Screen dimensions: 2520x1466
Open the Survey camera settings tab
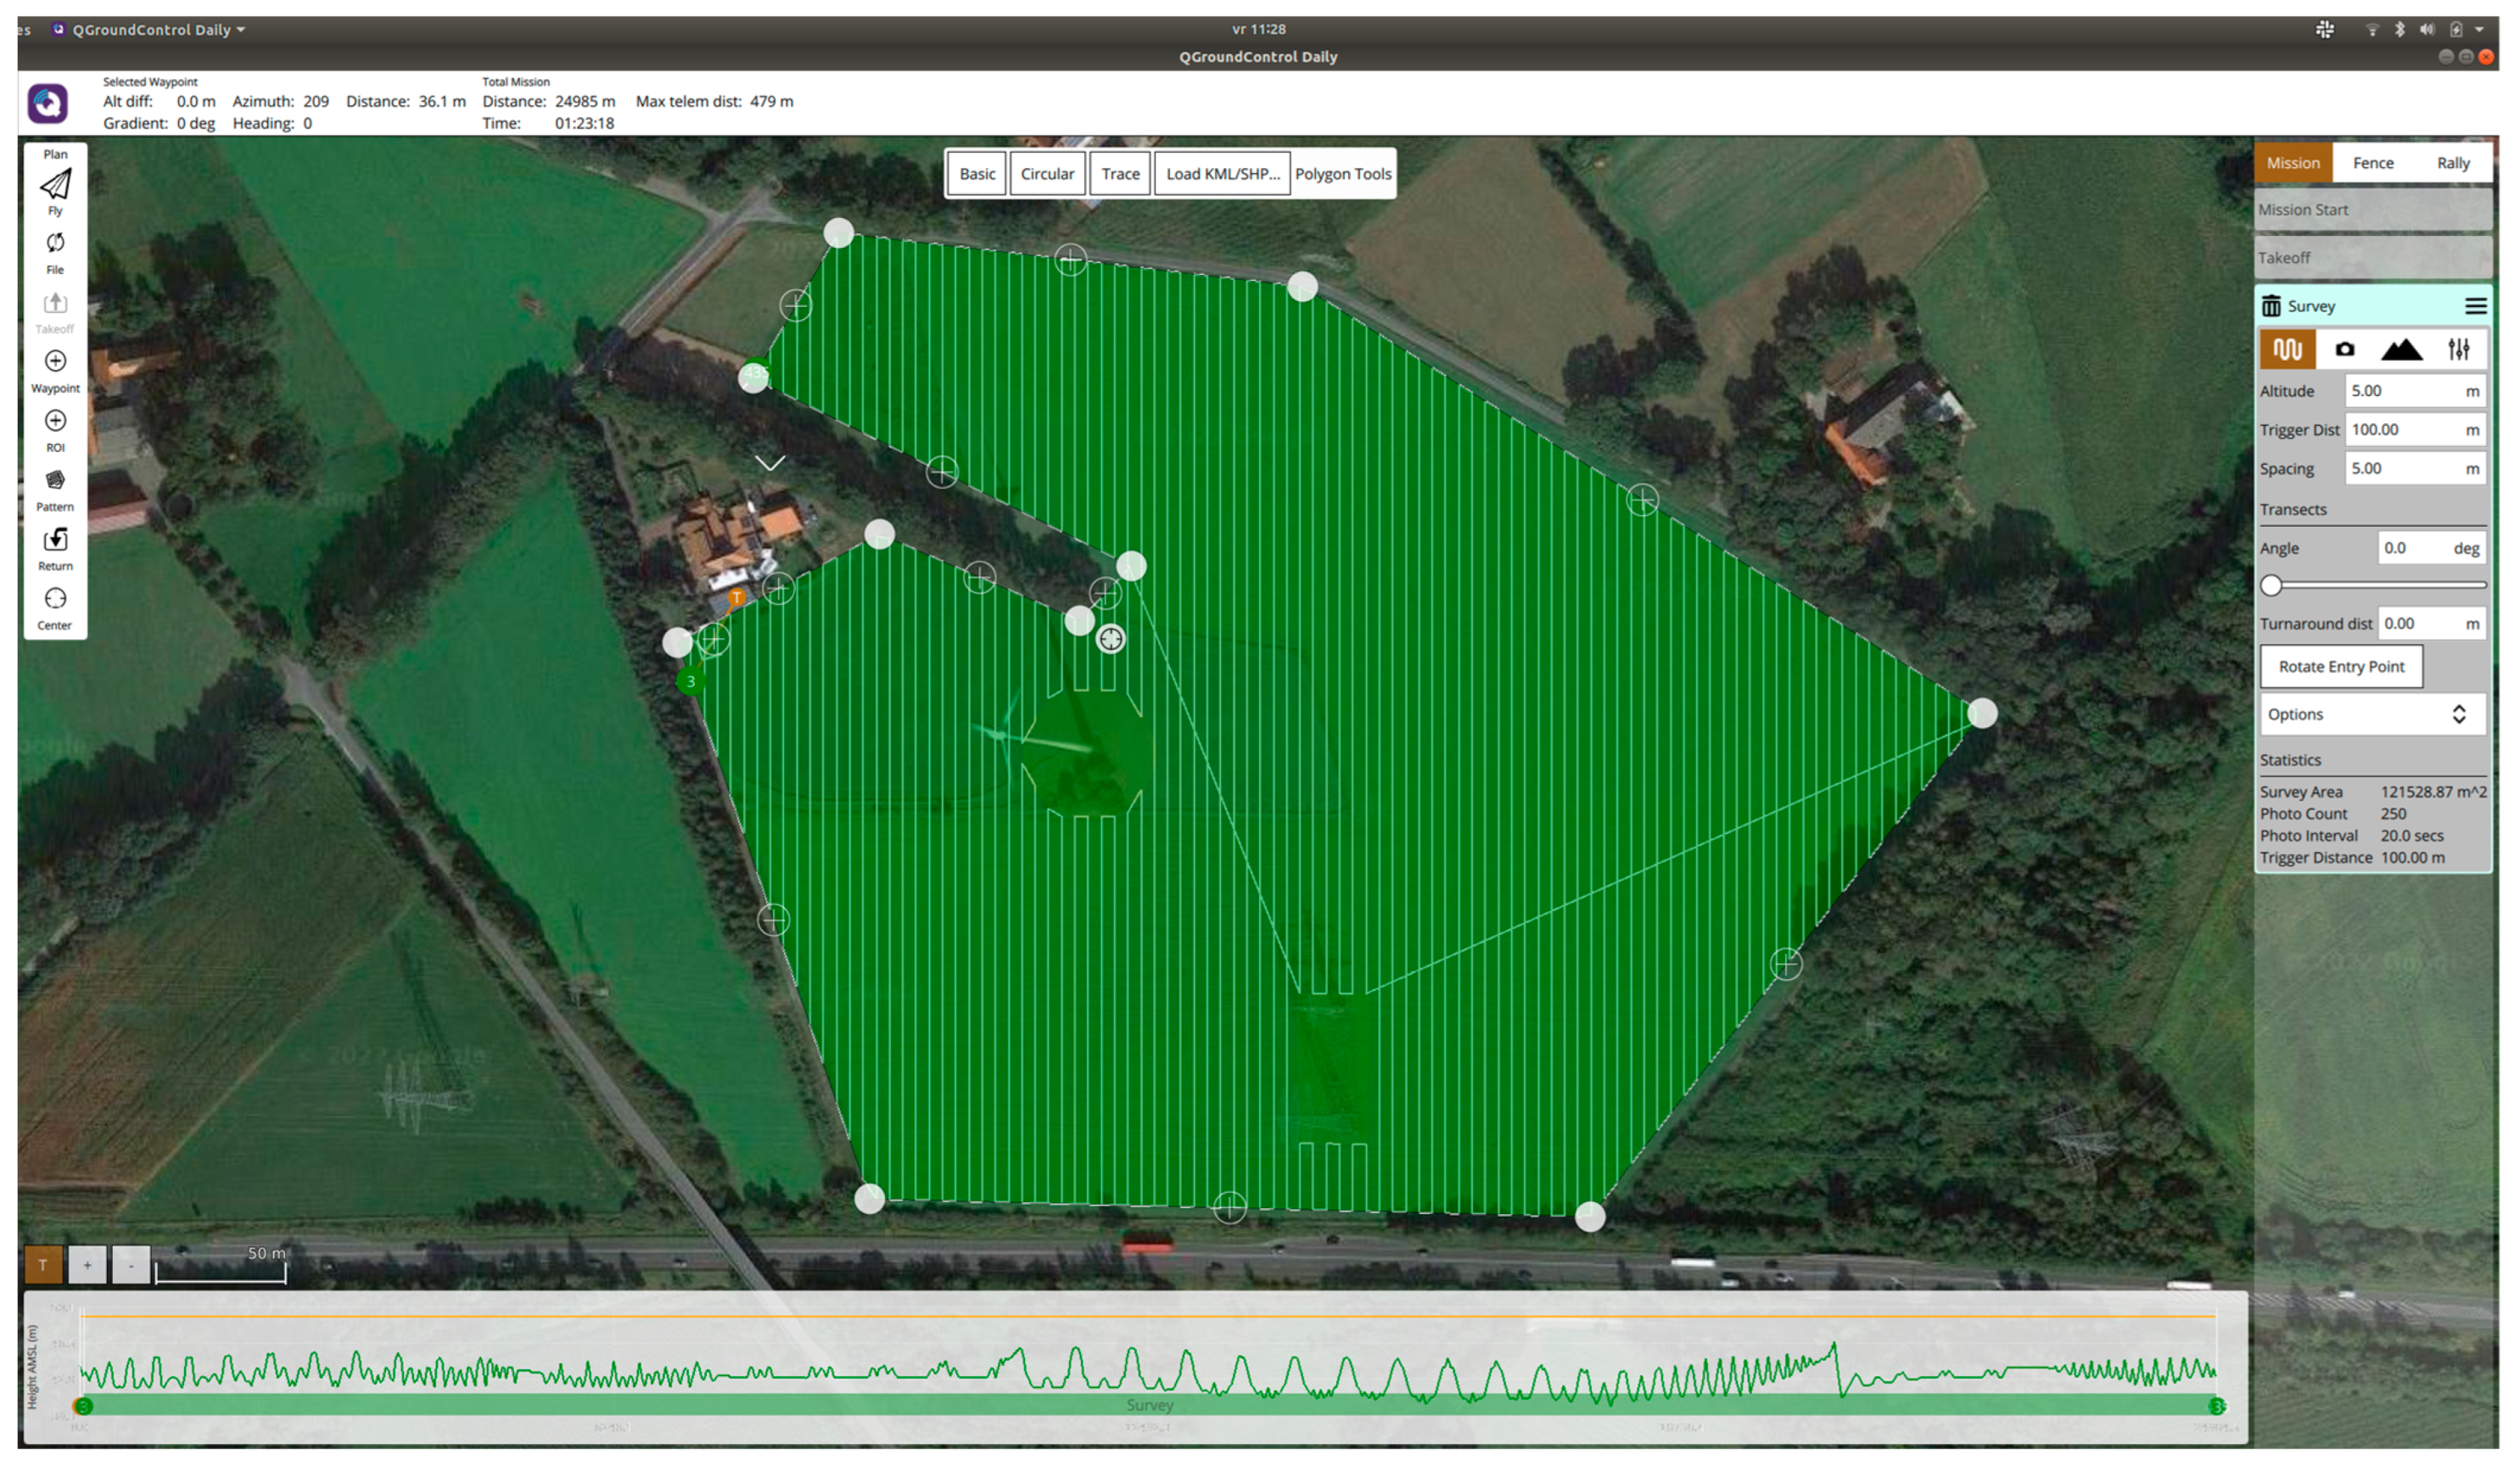pos(2344,349)
